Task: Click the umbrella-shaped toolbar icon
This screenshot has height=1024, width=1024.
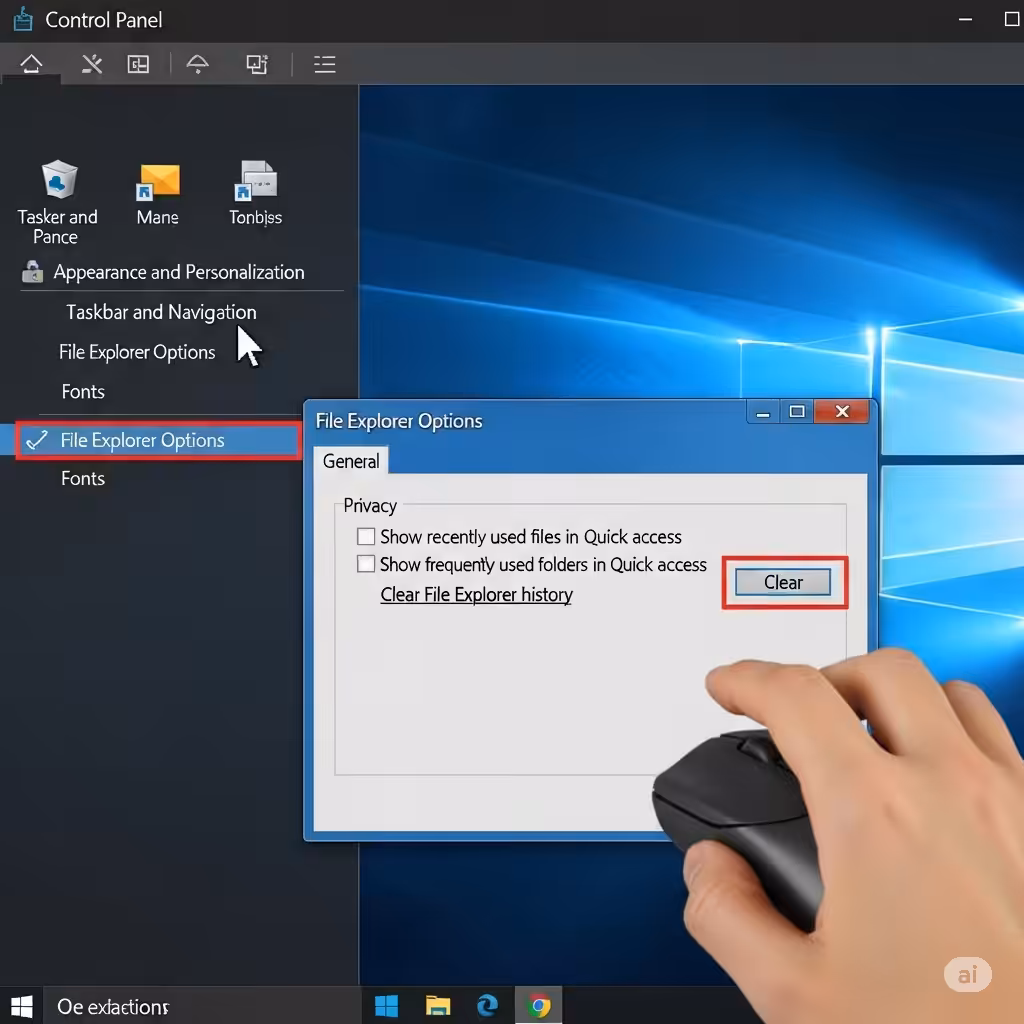Action: (197, 63)
